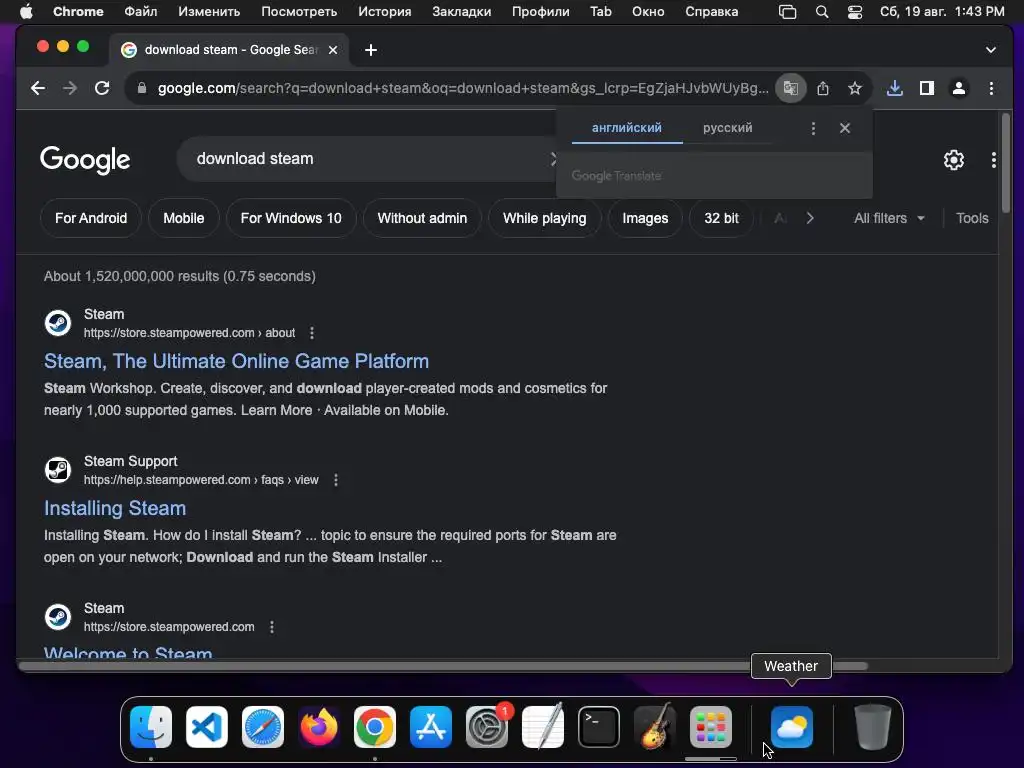Open System Settings from the dock

[x=487, y=727]
